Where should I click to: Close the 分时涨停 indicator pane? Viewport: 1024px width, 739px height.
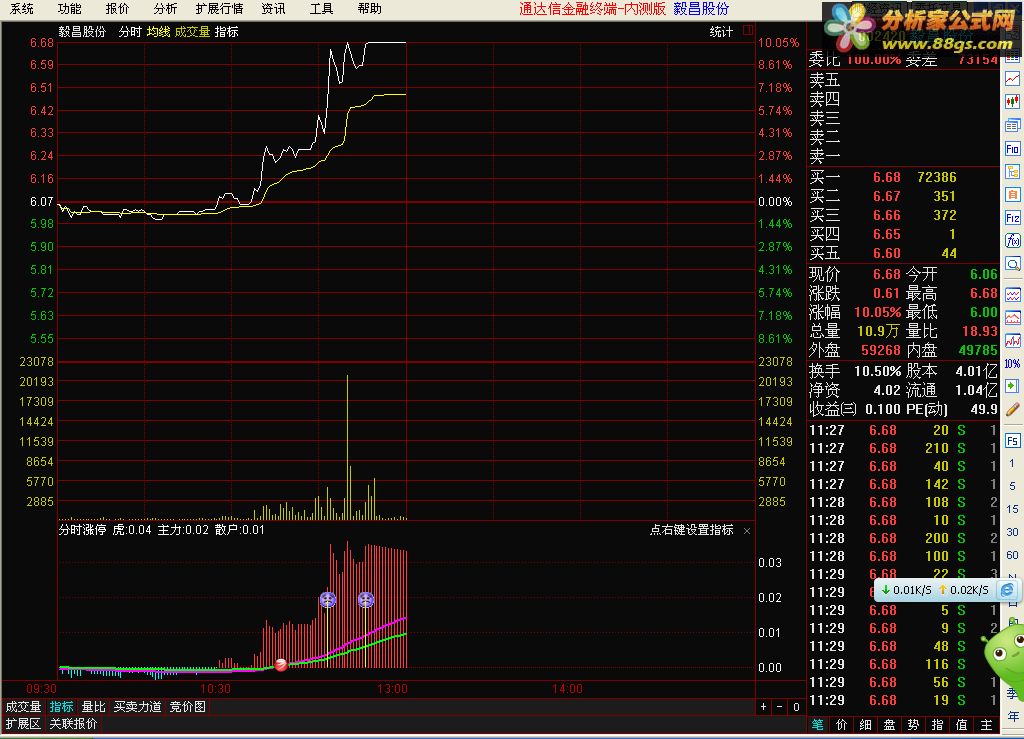747,531
